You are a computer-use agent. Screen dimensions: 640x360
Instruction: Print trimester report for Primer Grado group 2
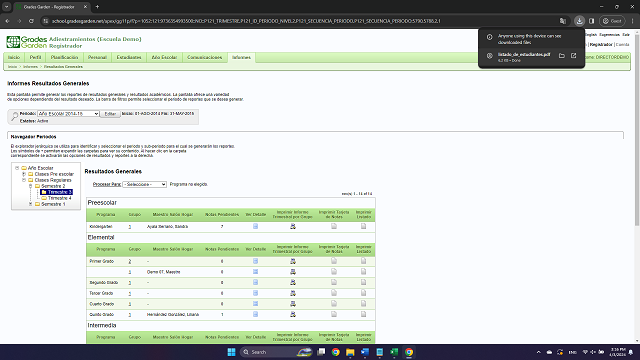click(293, 261)
